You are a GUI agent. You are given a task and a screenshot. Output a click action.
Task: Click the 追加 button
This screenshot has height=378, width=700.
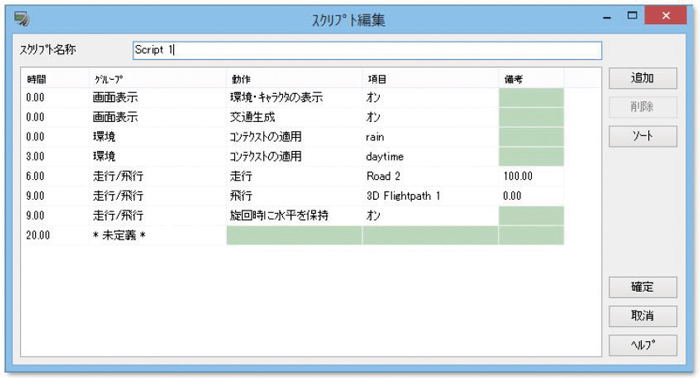coord(643,78)
